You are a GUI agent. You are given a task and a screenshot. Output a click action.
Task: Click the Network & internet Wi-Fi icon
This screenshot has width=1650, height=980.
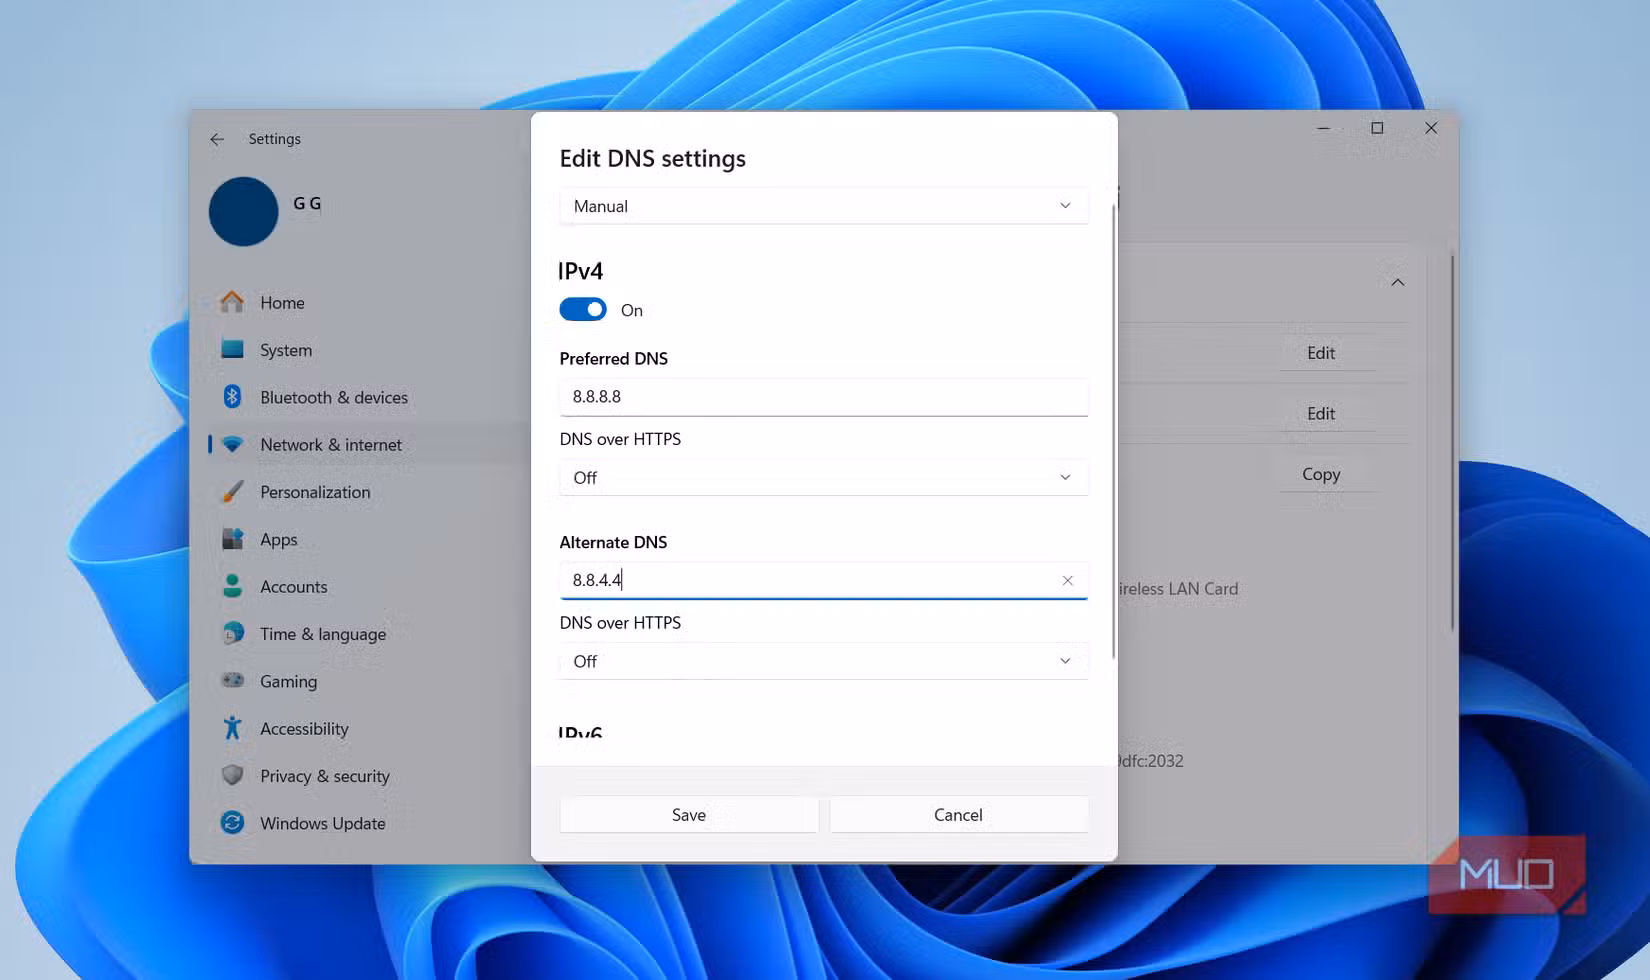tap(231, 444)
